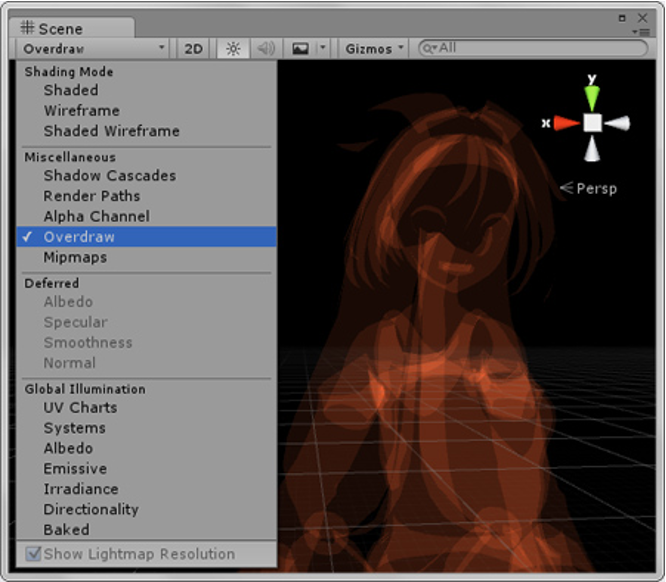This screenshot has height=582, width=666.
Task: Choose Emissive GI view
Action: click(x=147, y=469)
